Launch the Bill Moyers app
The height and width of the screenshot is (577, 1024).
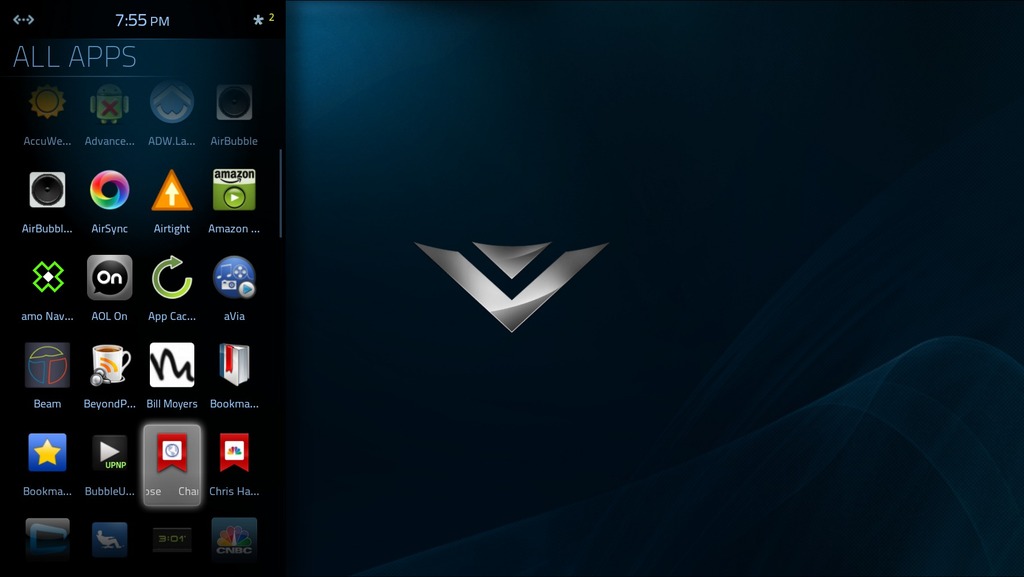tap(171, 366)
